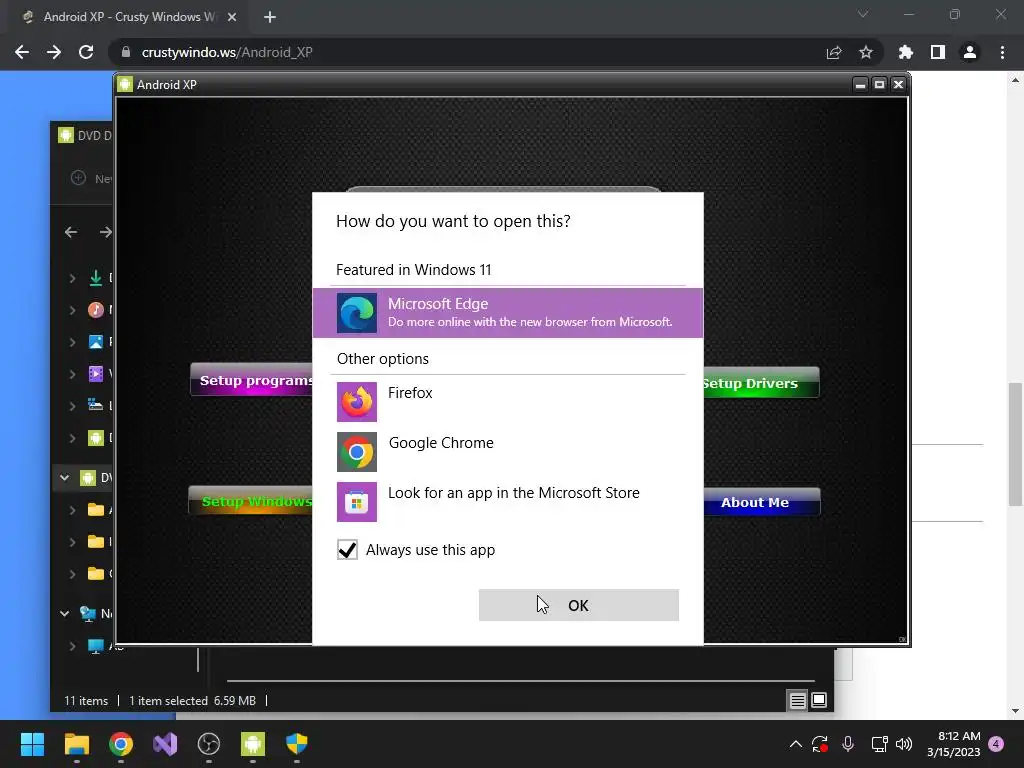Open the notification count badge
The image size is (1024, 768).
click(x=996, y=743)
